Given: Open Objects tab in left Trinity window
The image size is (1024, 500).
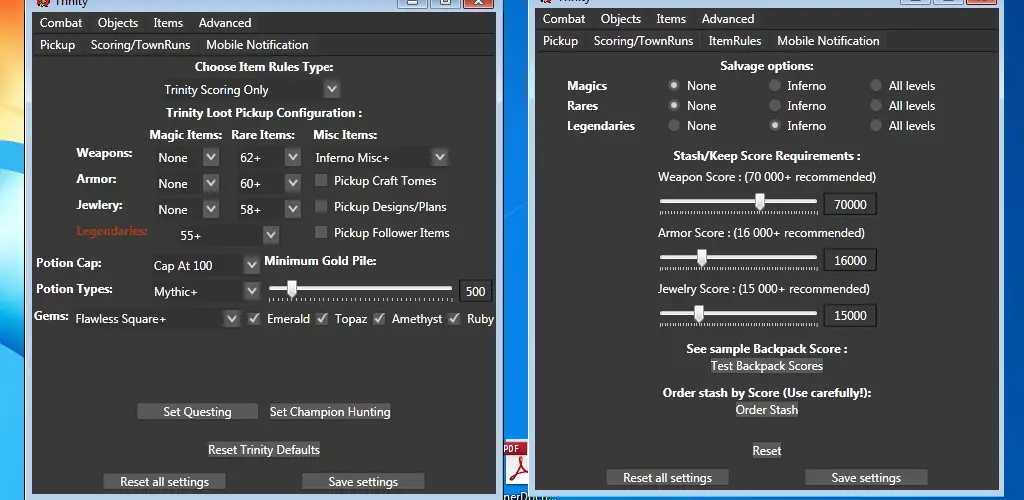Looking at the screenshot, I should coord(118,23).
